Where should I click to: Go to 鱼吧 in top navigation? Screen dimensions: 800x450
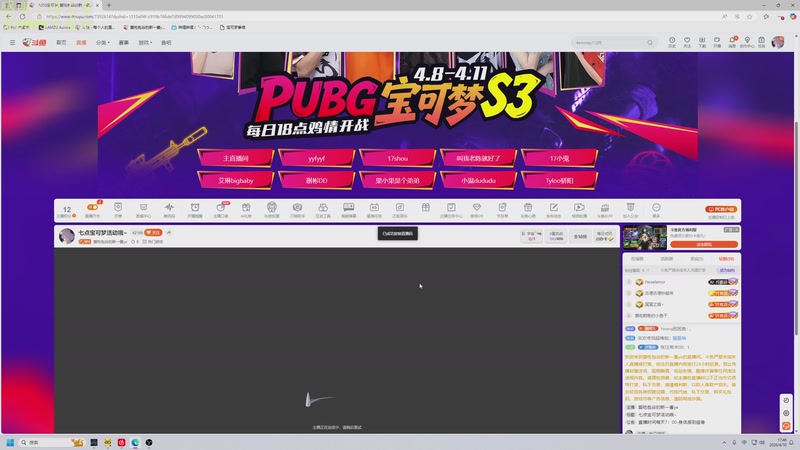166,42
